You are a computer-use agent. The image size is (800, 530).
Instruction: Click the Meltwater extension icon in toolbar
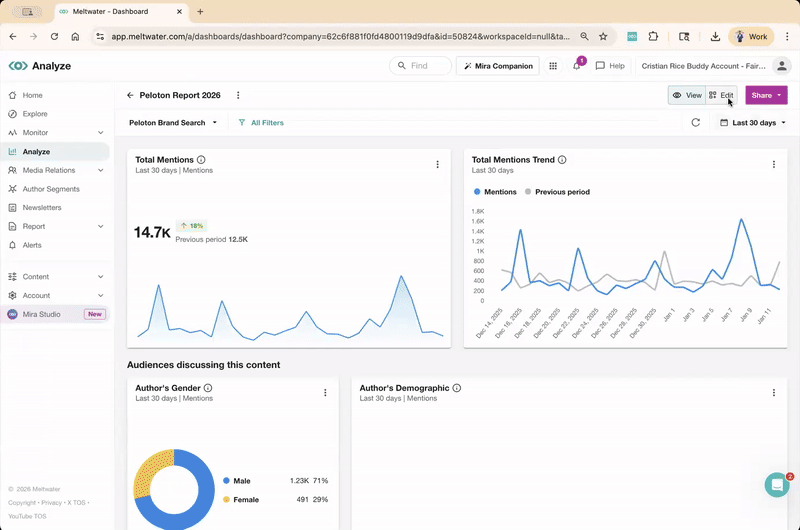632,37
